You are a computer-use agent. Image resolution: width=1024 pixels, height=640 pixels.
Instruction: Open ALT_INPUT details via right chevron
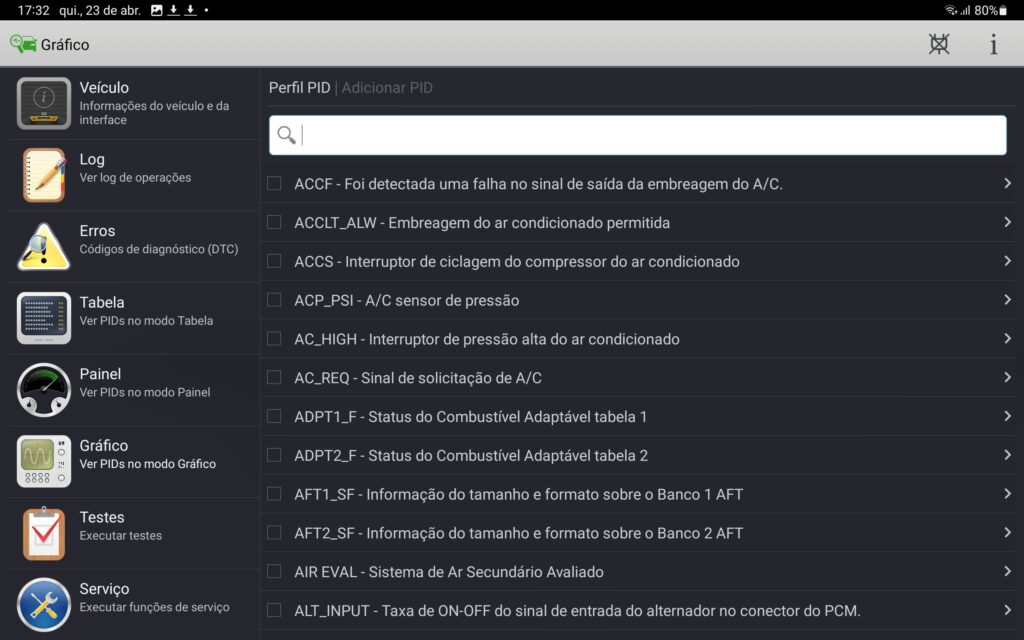(1007, 610)
